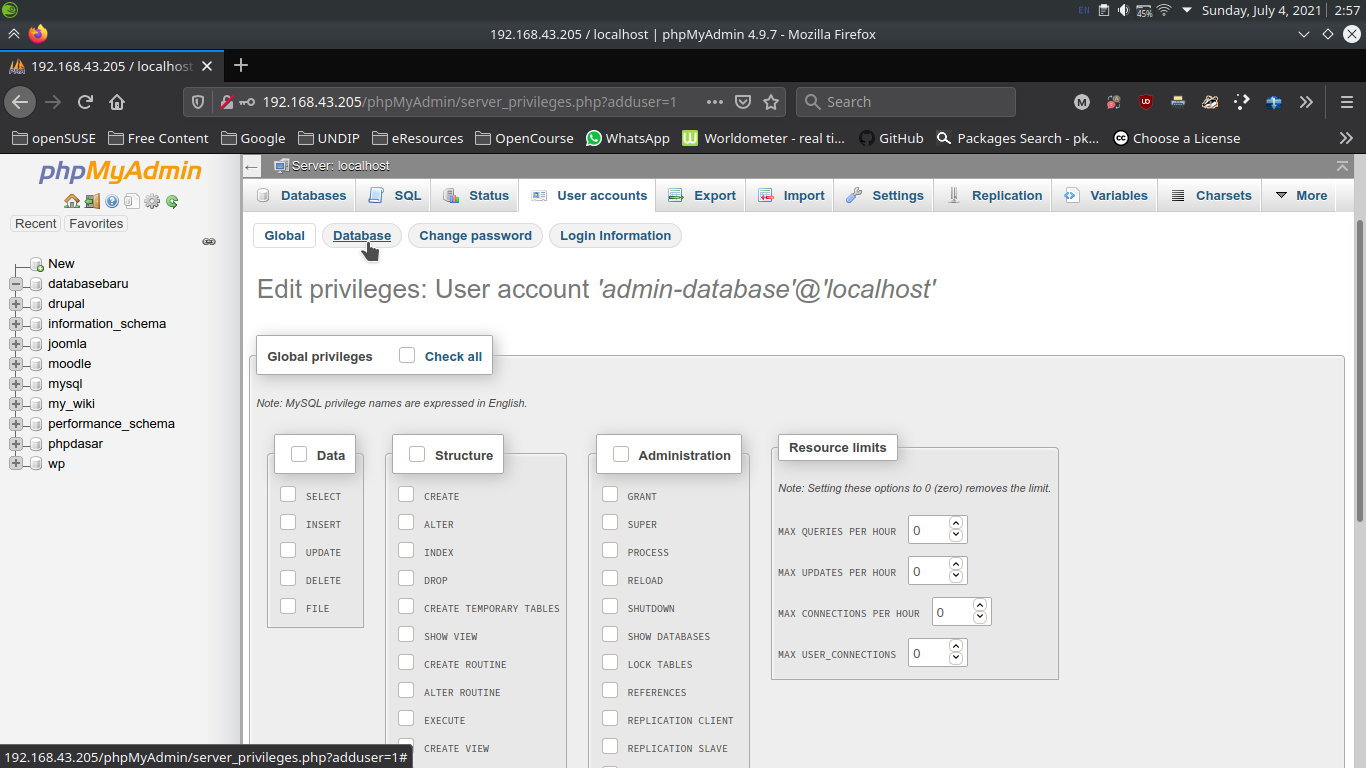Reload the current page
1366x768 pixels.
85,102
